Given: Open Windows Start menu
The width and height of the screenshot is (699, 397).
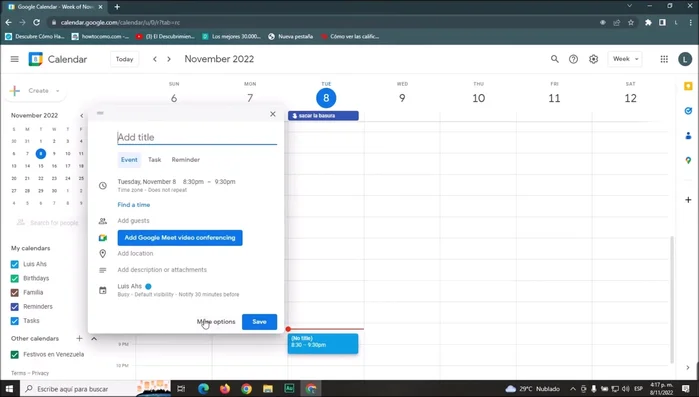Looking at the screenshot, I should 9,389.
